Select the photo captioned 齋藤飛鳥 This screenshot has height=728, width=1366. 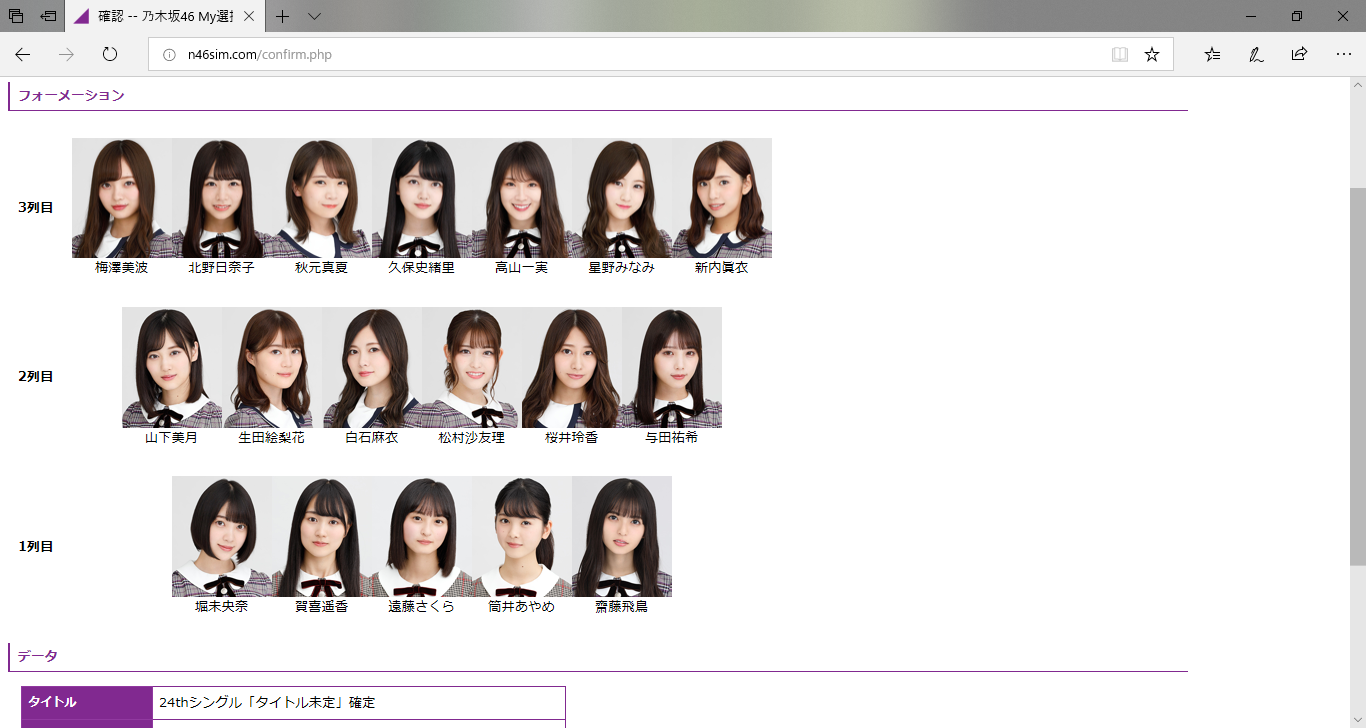pyautogui.click(x=622, y=536)
